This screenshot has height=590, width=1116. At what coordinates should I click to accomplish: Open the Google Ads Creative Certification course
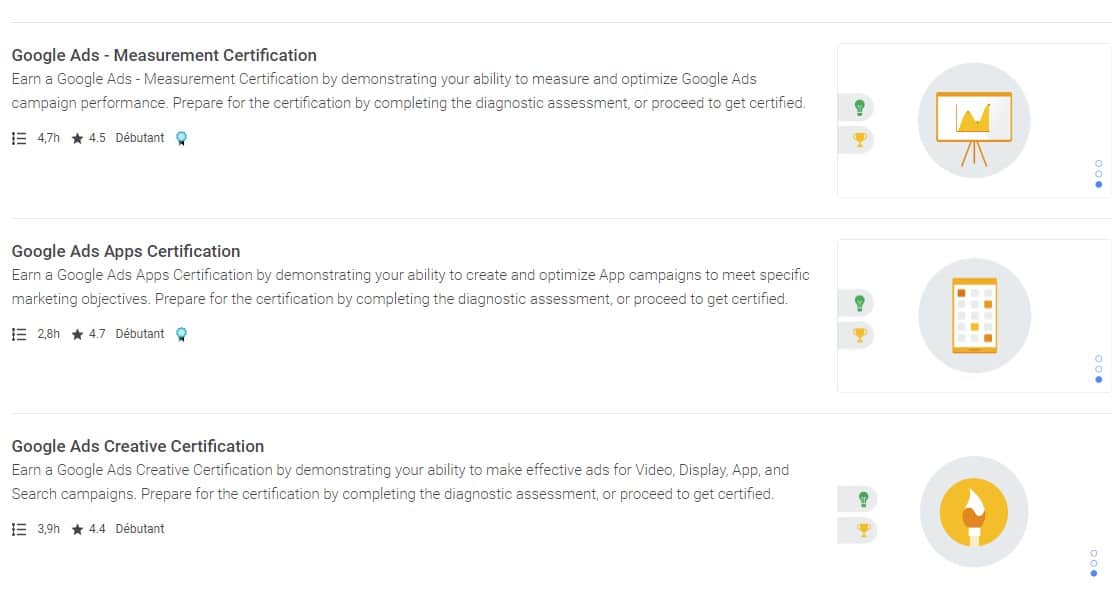point(138,446)
